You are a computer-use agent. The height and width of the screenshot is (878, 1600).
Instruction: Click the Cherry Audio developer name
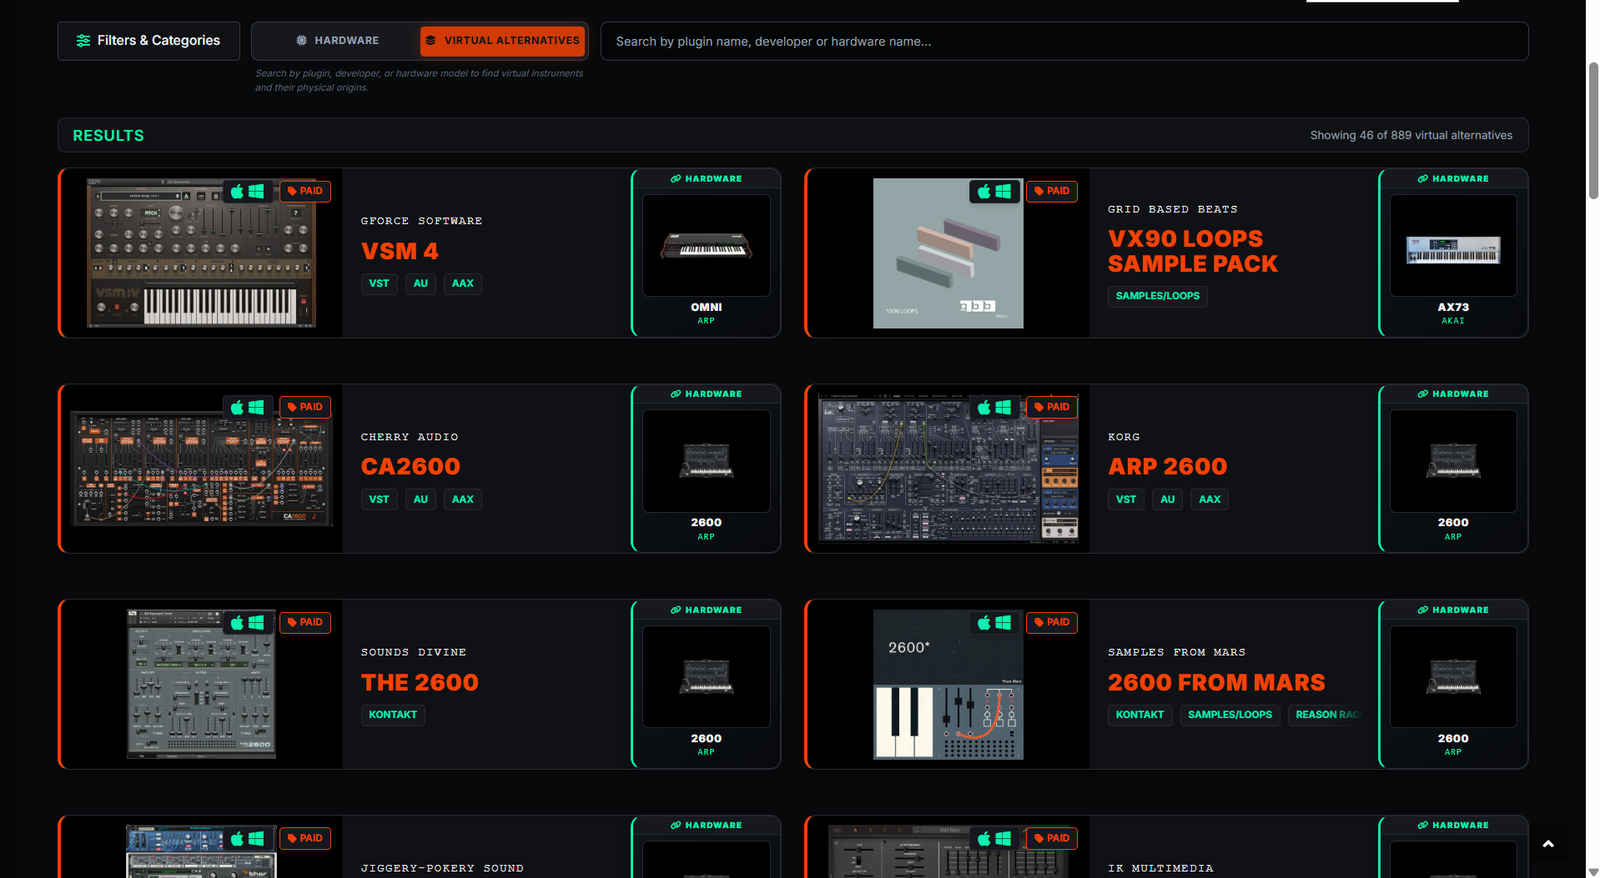pyautogui.click(x=410, y=437)
